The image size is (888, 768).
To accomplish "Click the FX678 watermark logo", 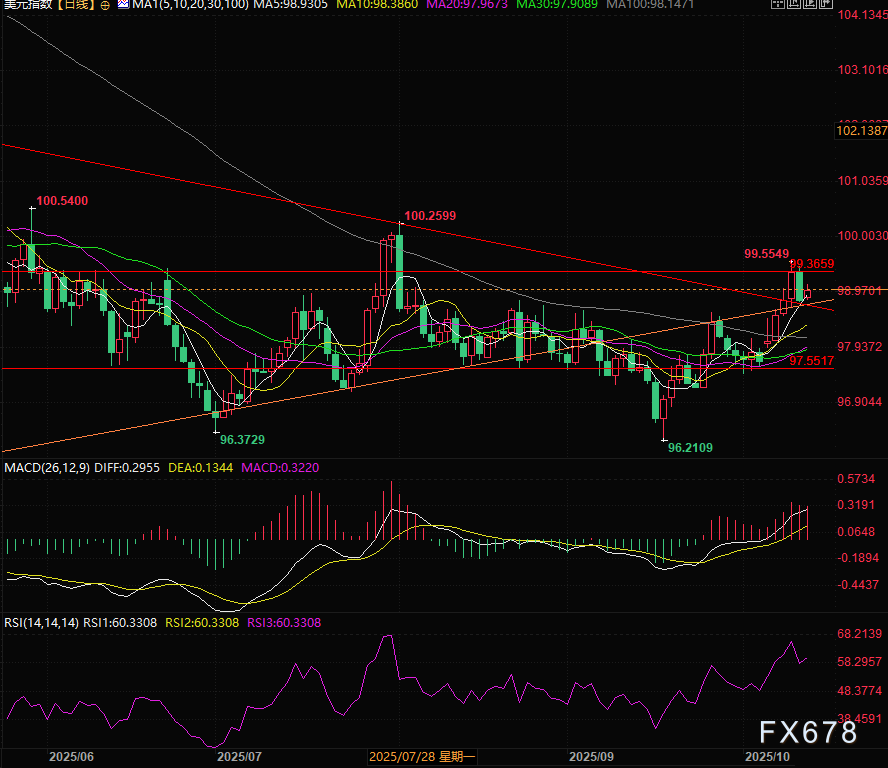I will 806,732.
